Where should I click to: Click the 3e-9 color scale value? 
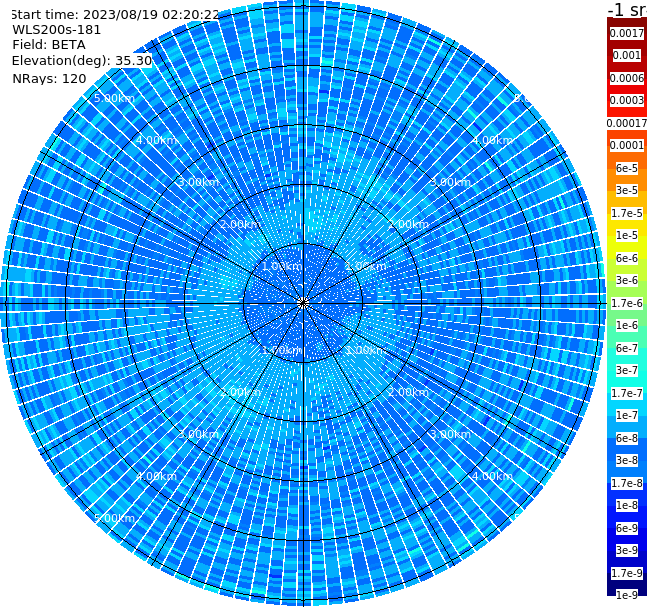(x=627, y=550)
